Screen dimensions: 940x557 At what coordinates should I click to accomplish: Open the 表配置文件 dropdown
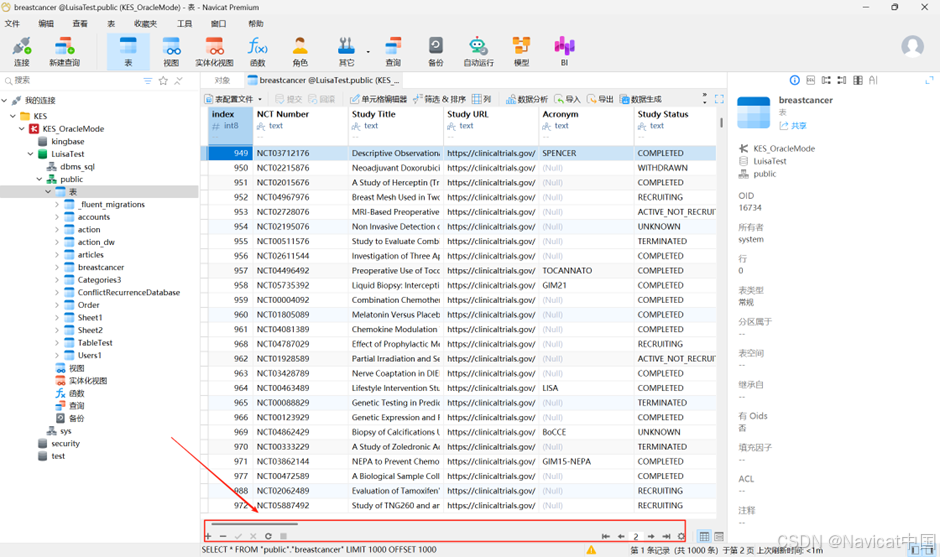tap(233, 99)
